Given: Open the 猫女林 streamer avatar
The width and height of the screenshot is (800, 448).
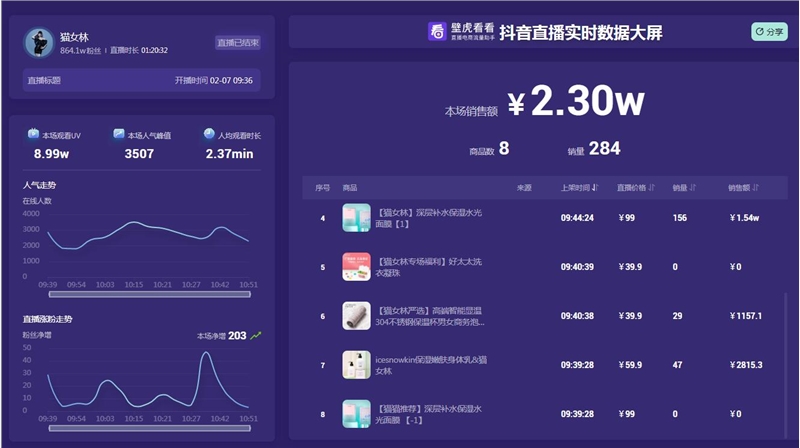Looking at the screenshot, I should 41,43.
